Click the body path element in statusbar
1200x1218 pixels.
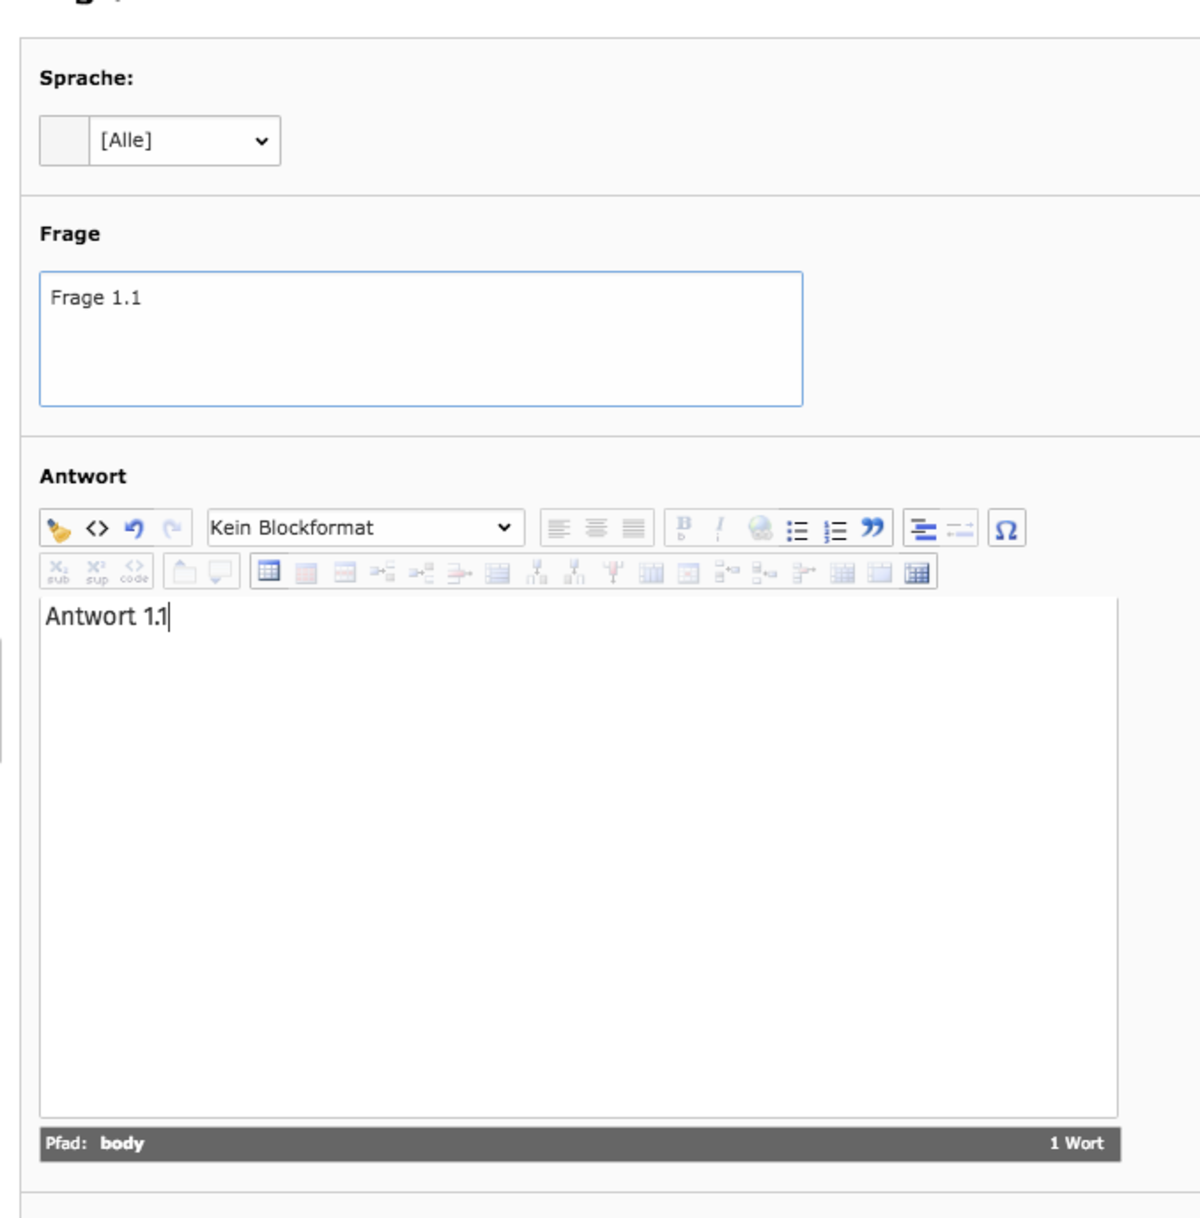(x=122, y=1144)
